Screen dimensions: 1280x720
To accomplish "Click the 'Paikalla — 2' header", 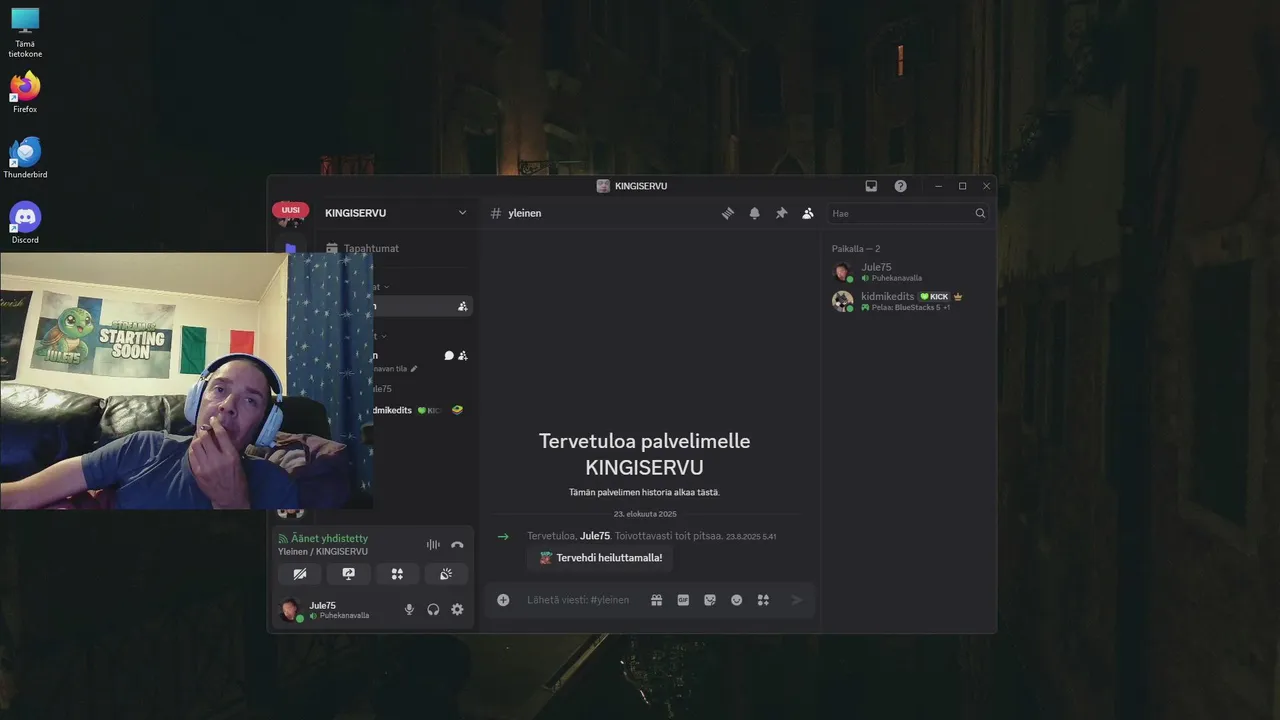I will 856,248.
